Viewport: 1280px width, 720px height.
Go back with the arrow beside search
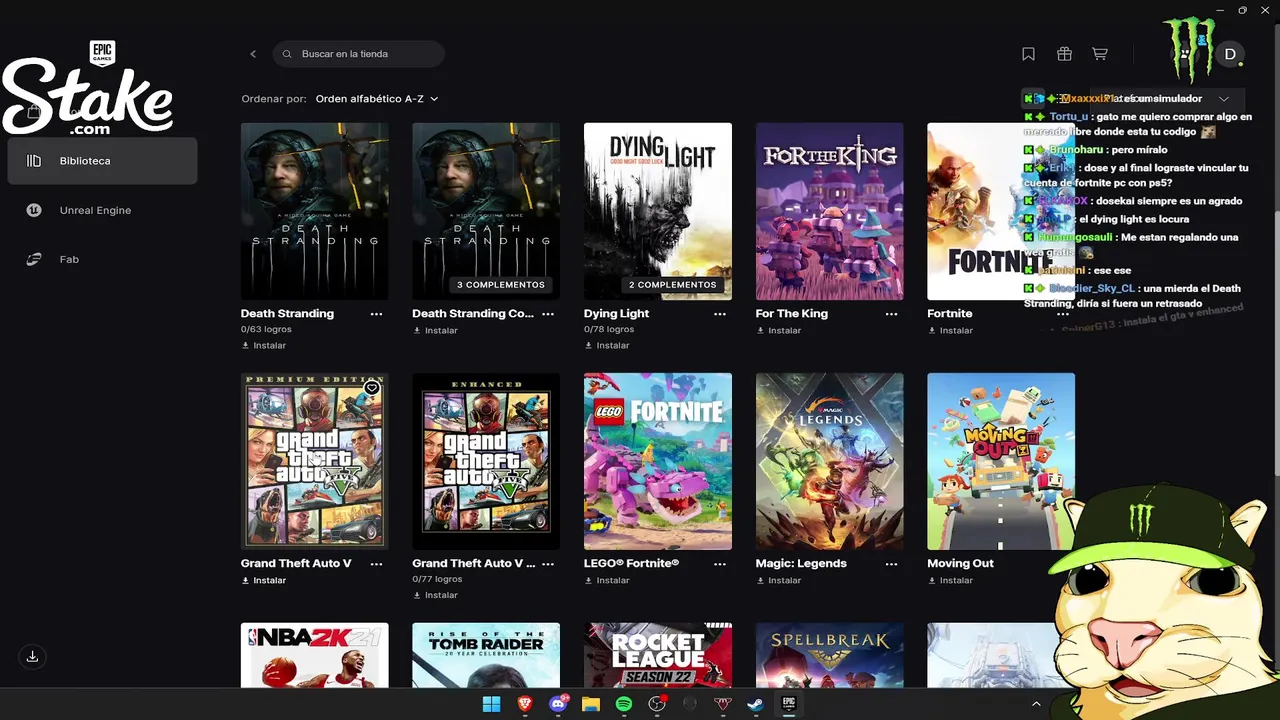pyautogui.click(x=253, y=54)
